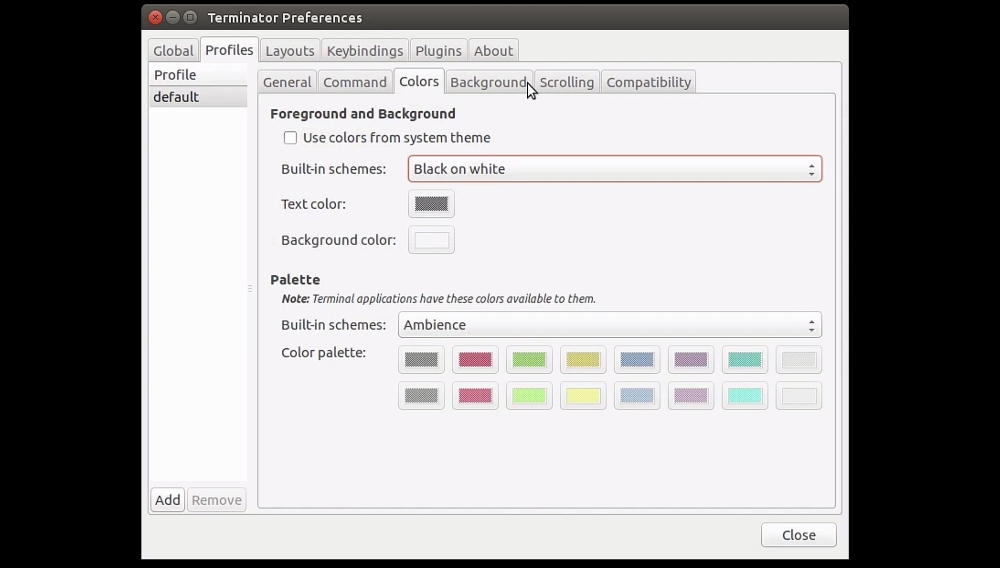Close the Terminator Preferences window via titlebar
This screenshot has width=1000, height=568.
[x=155, y=17]
